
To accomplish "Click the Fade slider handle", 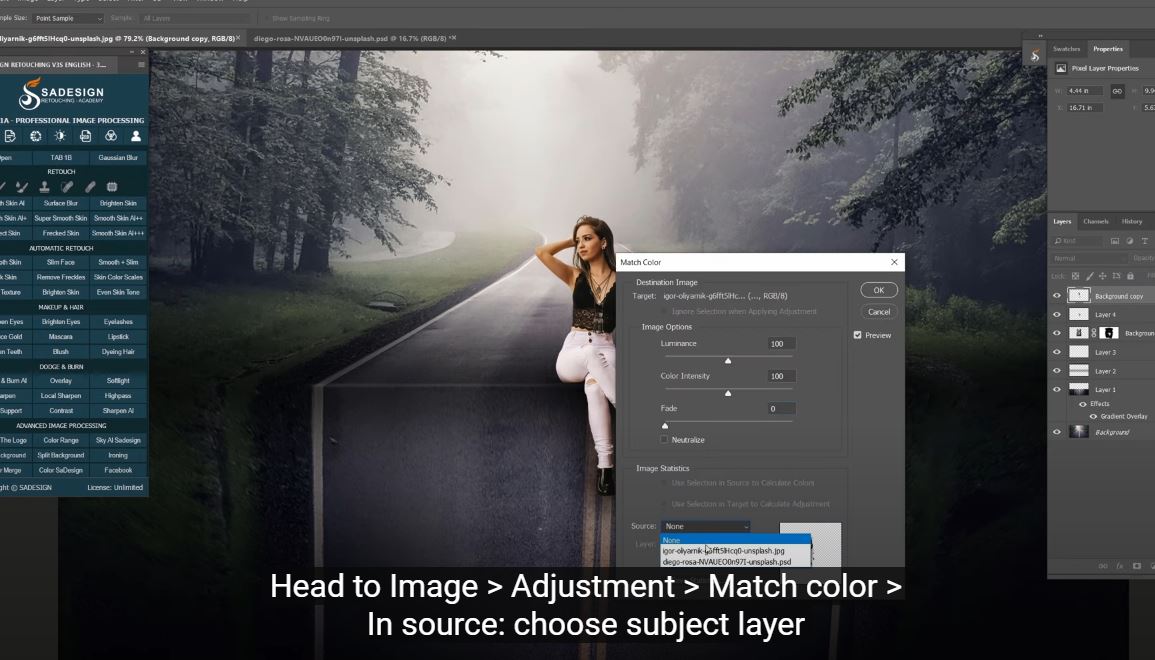I will pos(665,426).
